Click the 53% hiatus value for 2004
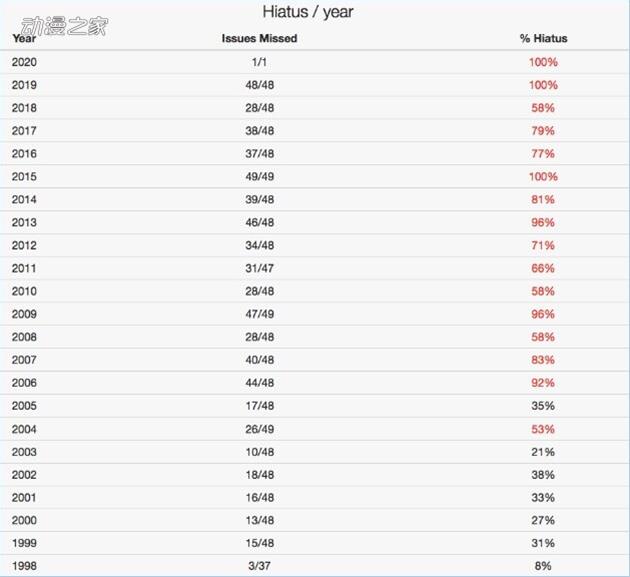The height and width of the screenshot is (577, 630). pyautogui.click(x=543, y=429)
